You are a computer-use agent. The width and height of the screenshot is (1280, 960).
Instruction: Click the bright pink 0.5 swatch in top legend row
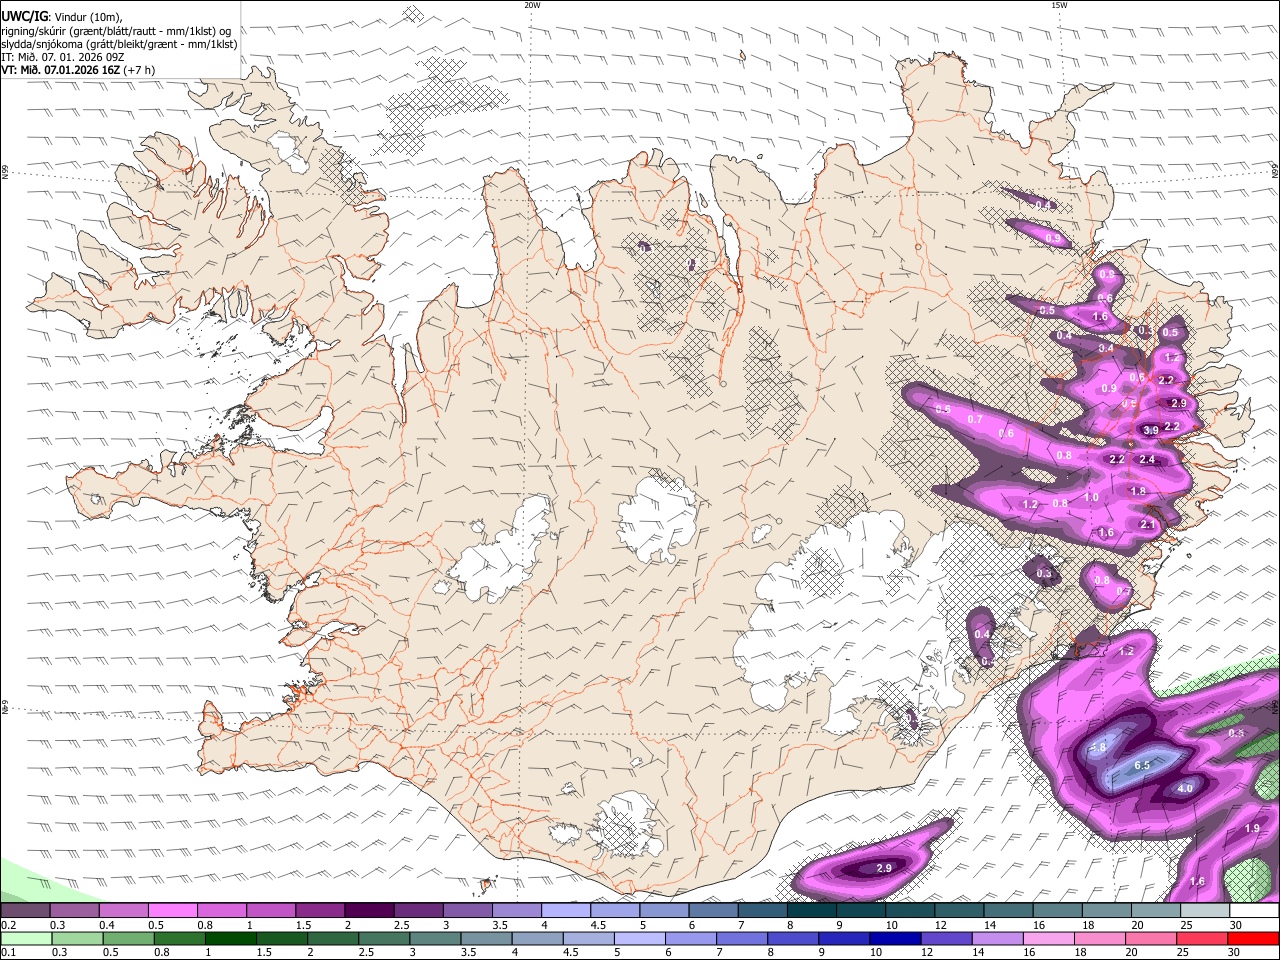pyautogui.click(x=172, y=911)
